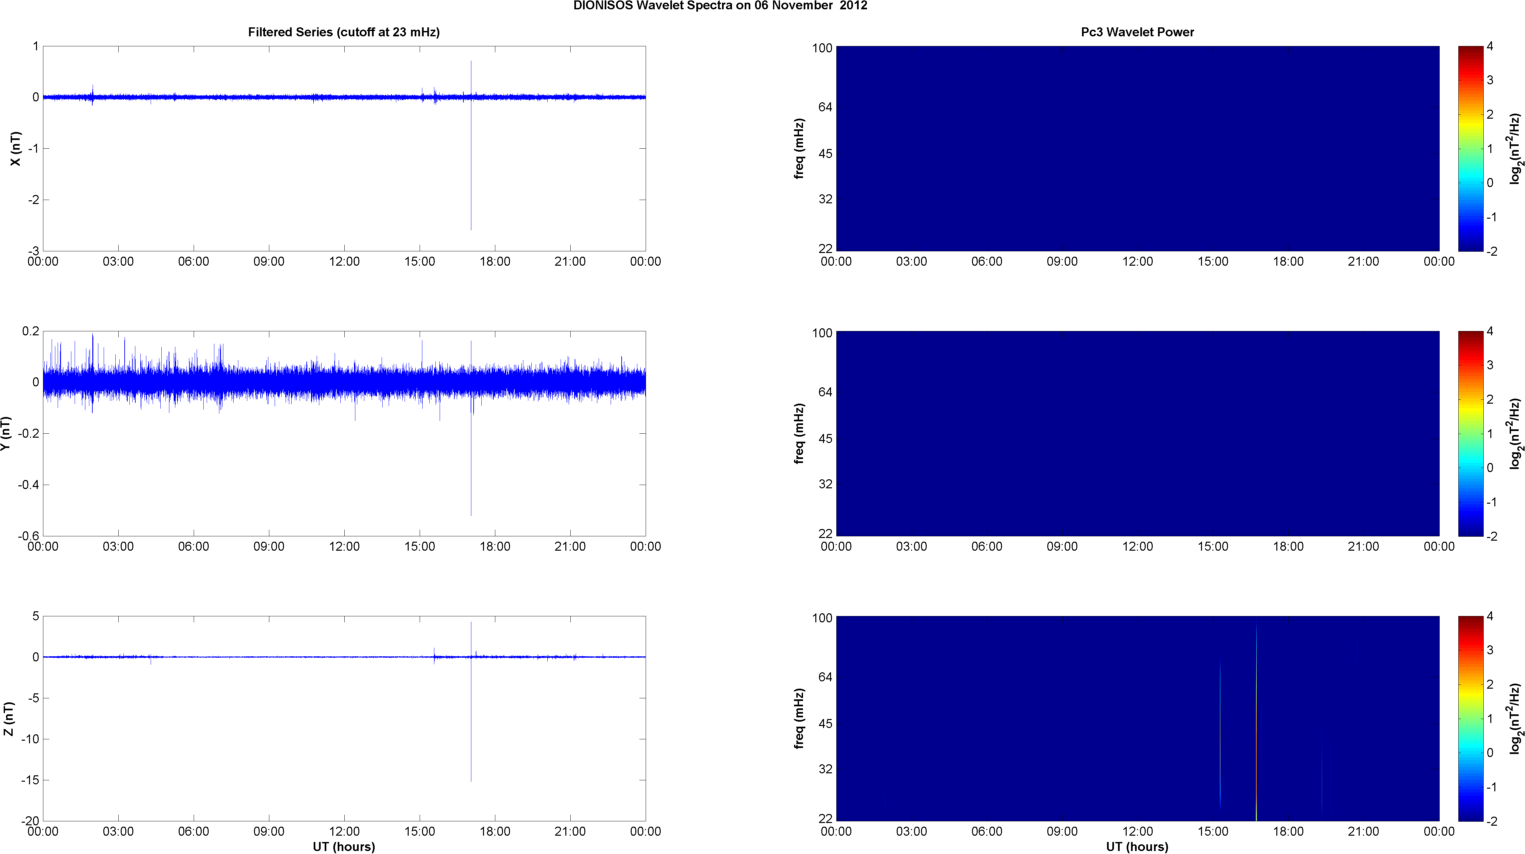Click the 'X (nT)' axis label
The height and width of the screenshot is (854, 1525).
pyautogui.click(x=15, y=149)
